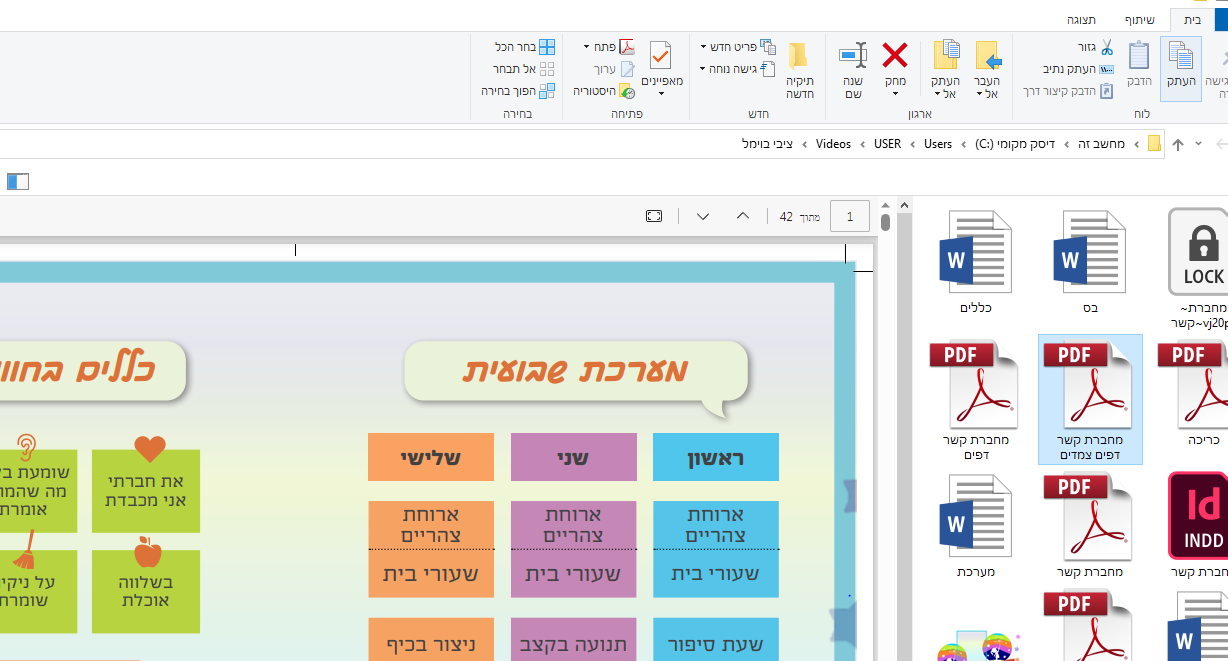Select the מחברת קשר דפים צמדים PDF
Image resolution: width=1228 pixels, height=661 pixels.
click(1090, 400)
